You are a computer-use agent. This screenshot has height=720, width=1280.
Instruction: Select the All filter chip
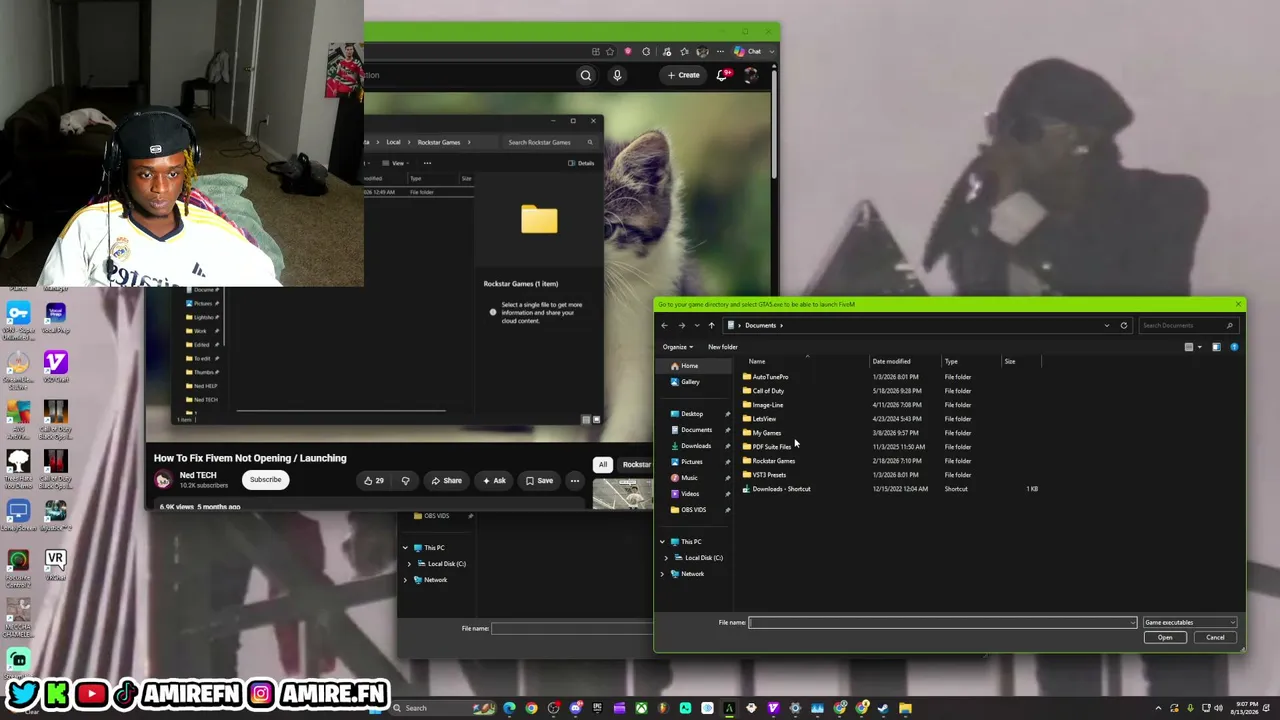pyautogui.click(x=603, y=465)
